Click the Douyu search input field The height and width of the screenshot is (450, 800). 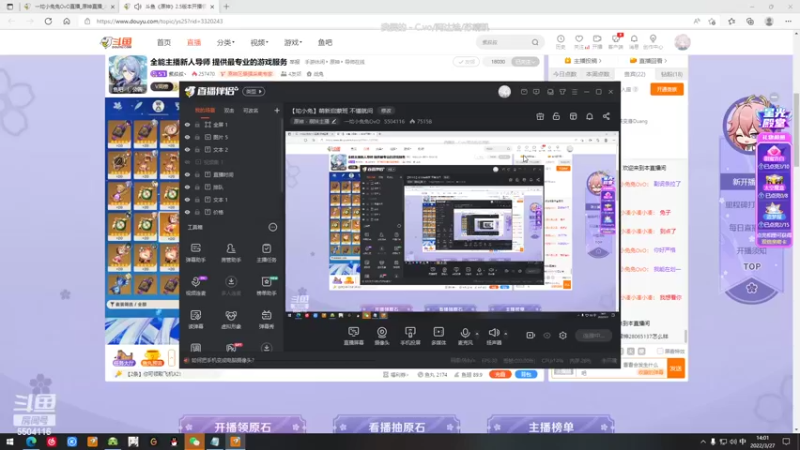coord(503,42)
